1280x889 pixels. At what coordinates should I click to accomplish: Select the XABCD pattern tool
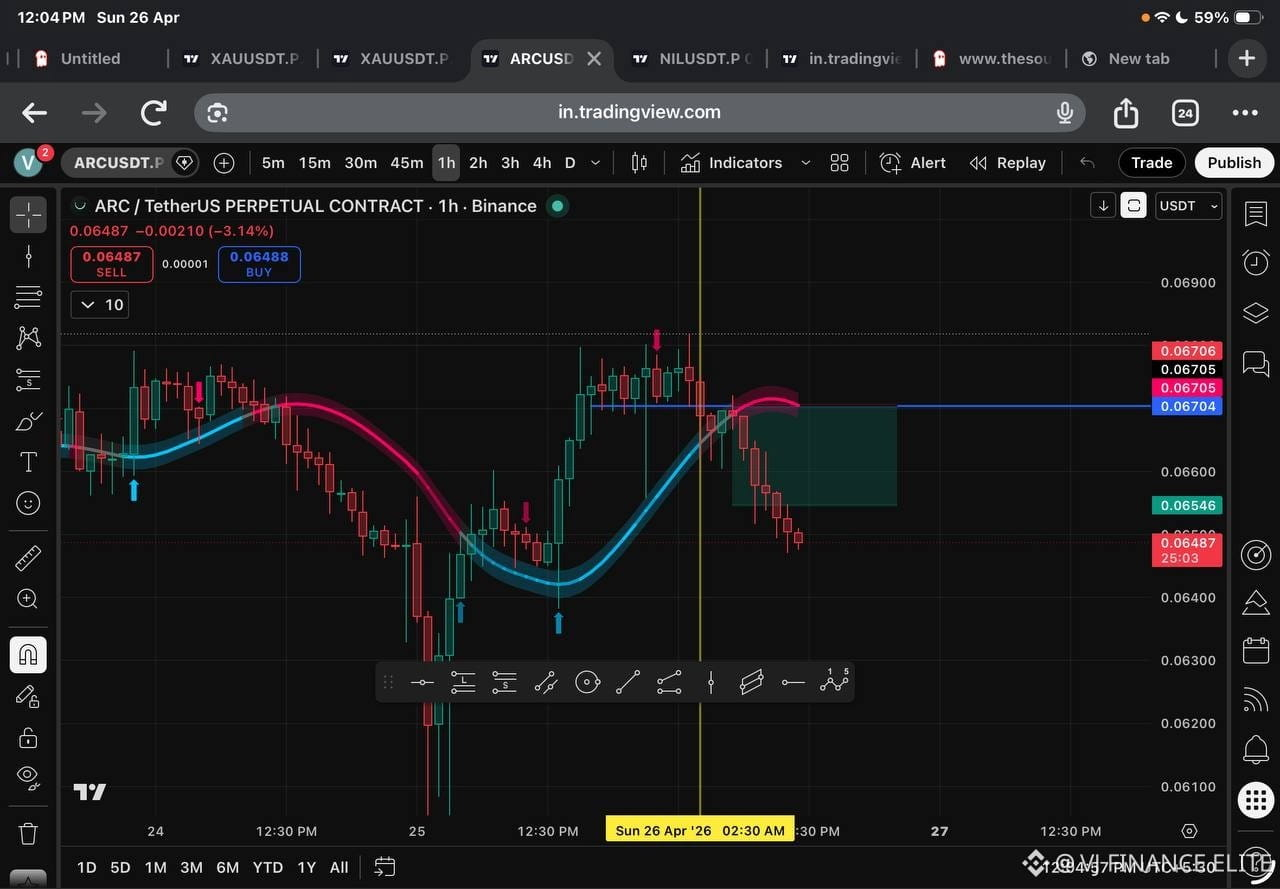pos(28,338)
